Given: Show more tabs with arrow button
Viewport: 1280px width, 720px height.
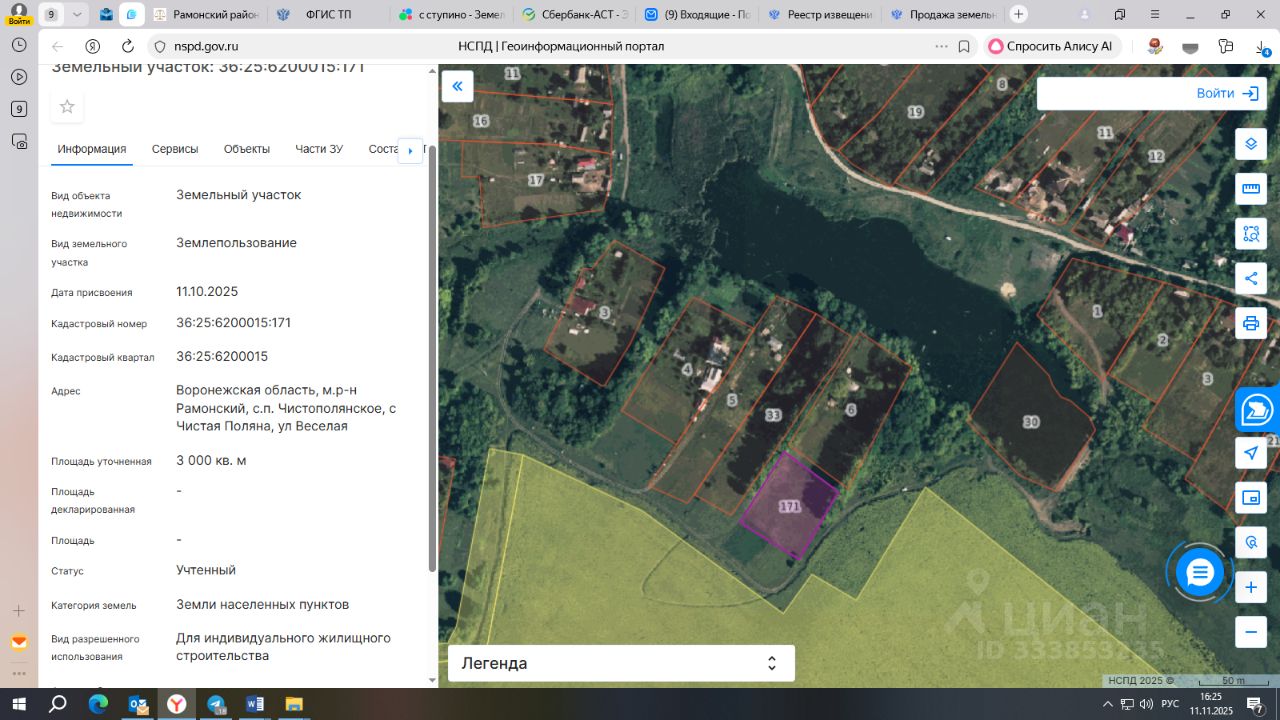Looking at the screenshot, I should pyautogui.click(x=410, y=150).
